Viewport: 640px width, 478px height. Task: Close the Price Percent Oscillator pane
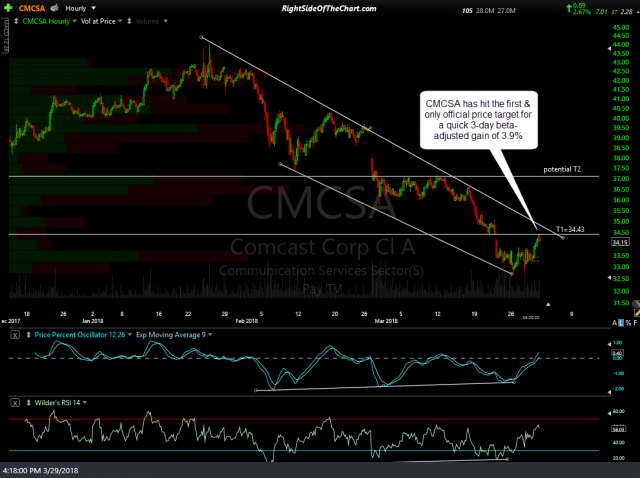tap(15, 335)
